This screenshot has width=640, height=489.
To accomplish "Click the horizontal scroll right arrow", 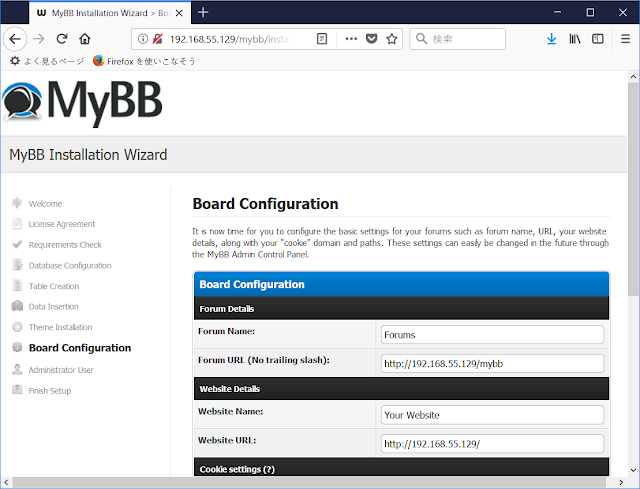I will (621, 482).
